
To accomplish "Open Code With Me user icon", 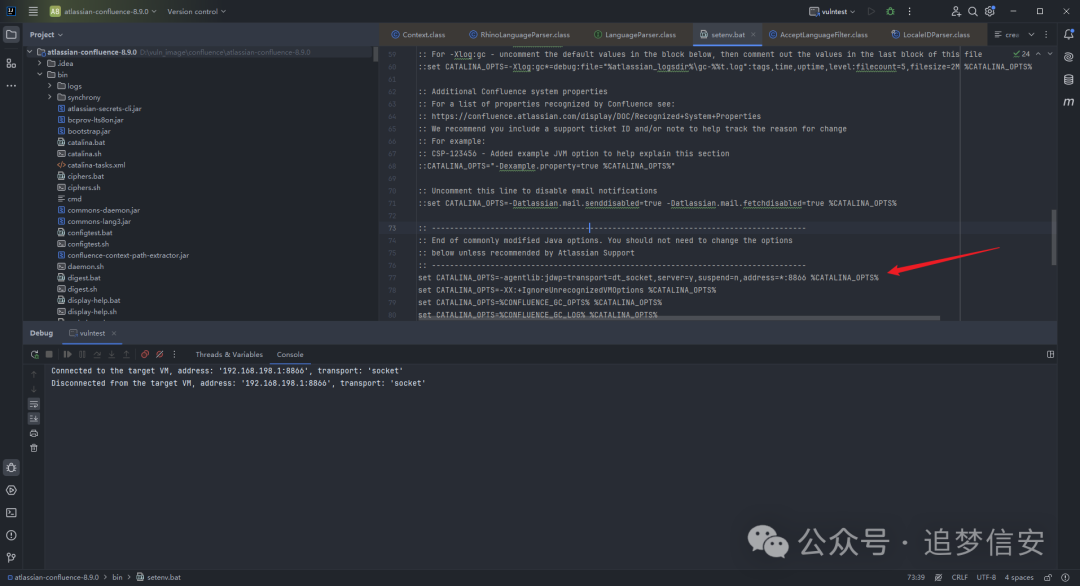I will click(x=955, y=12).
